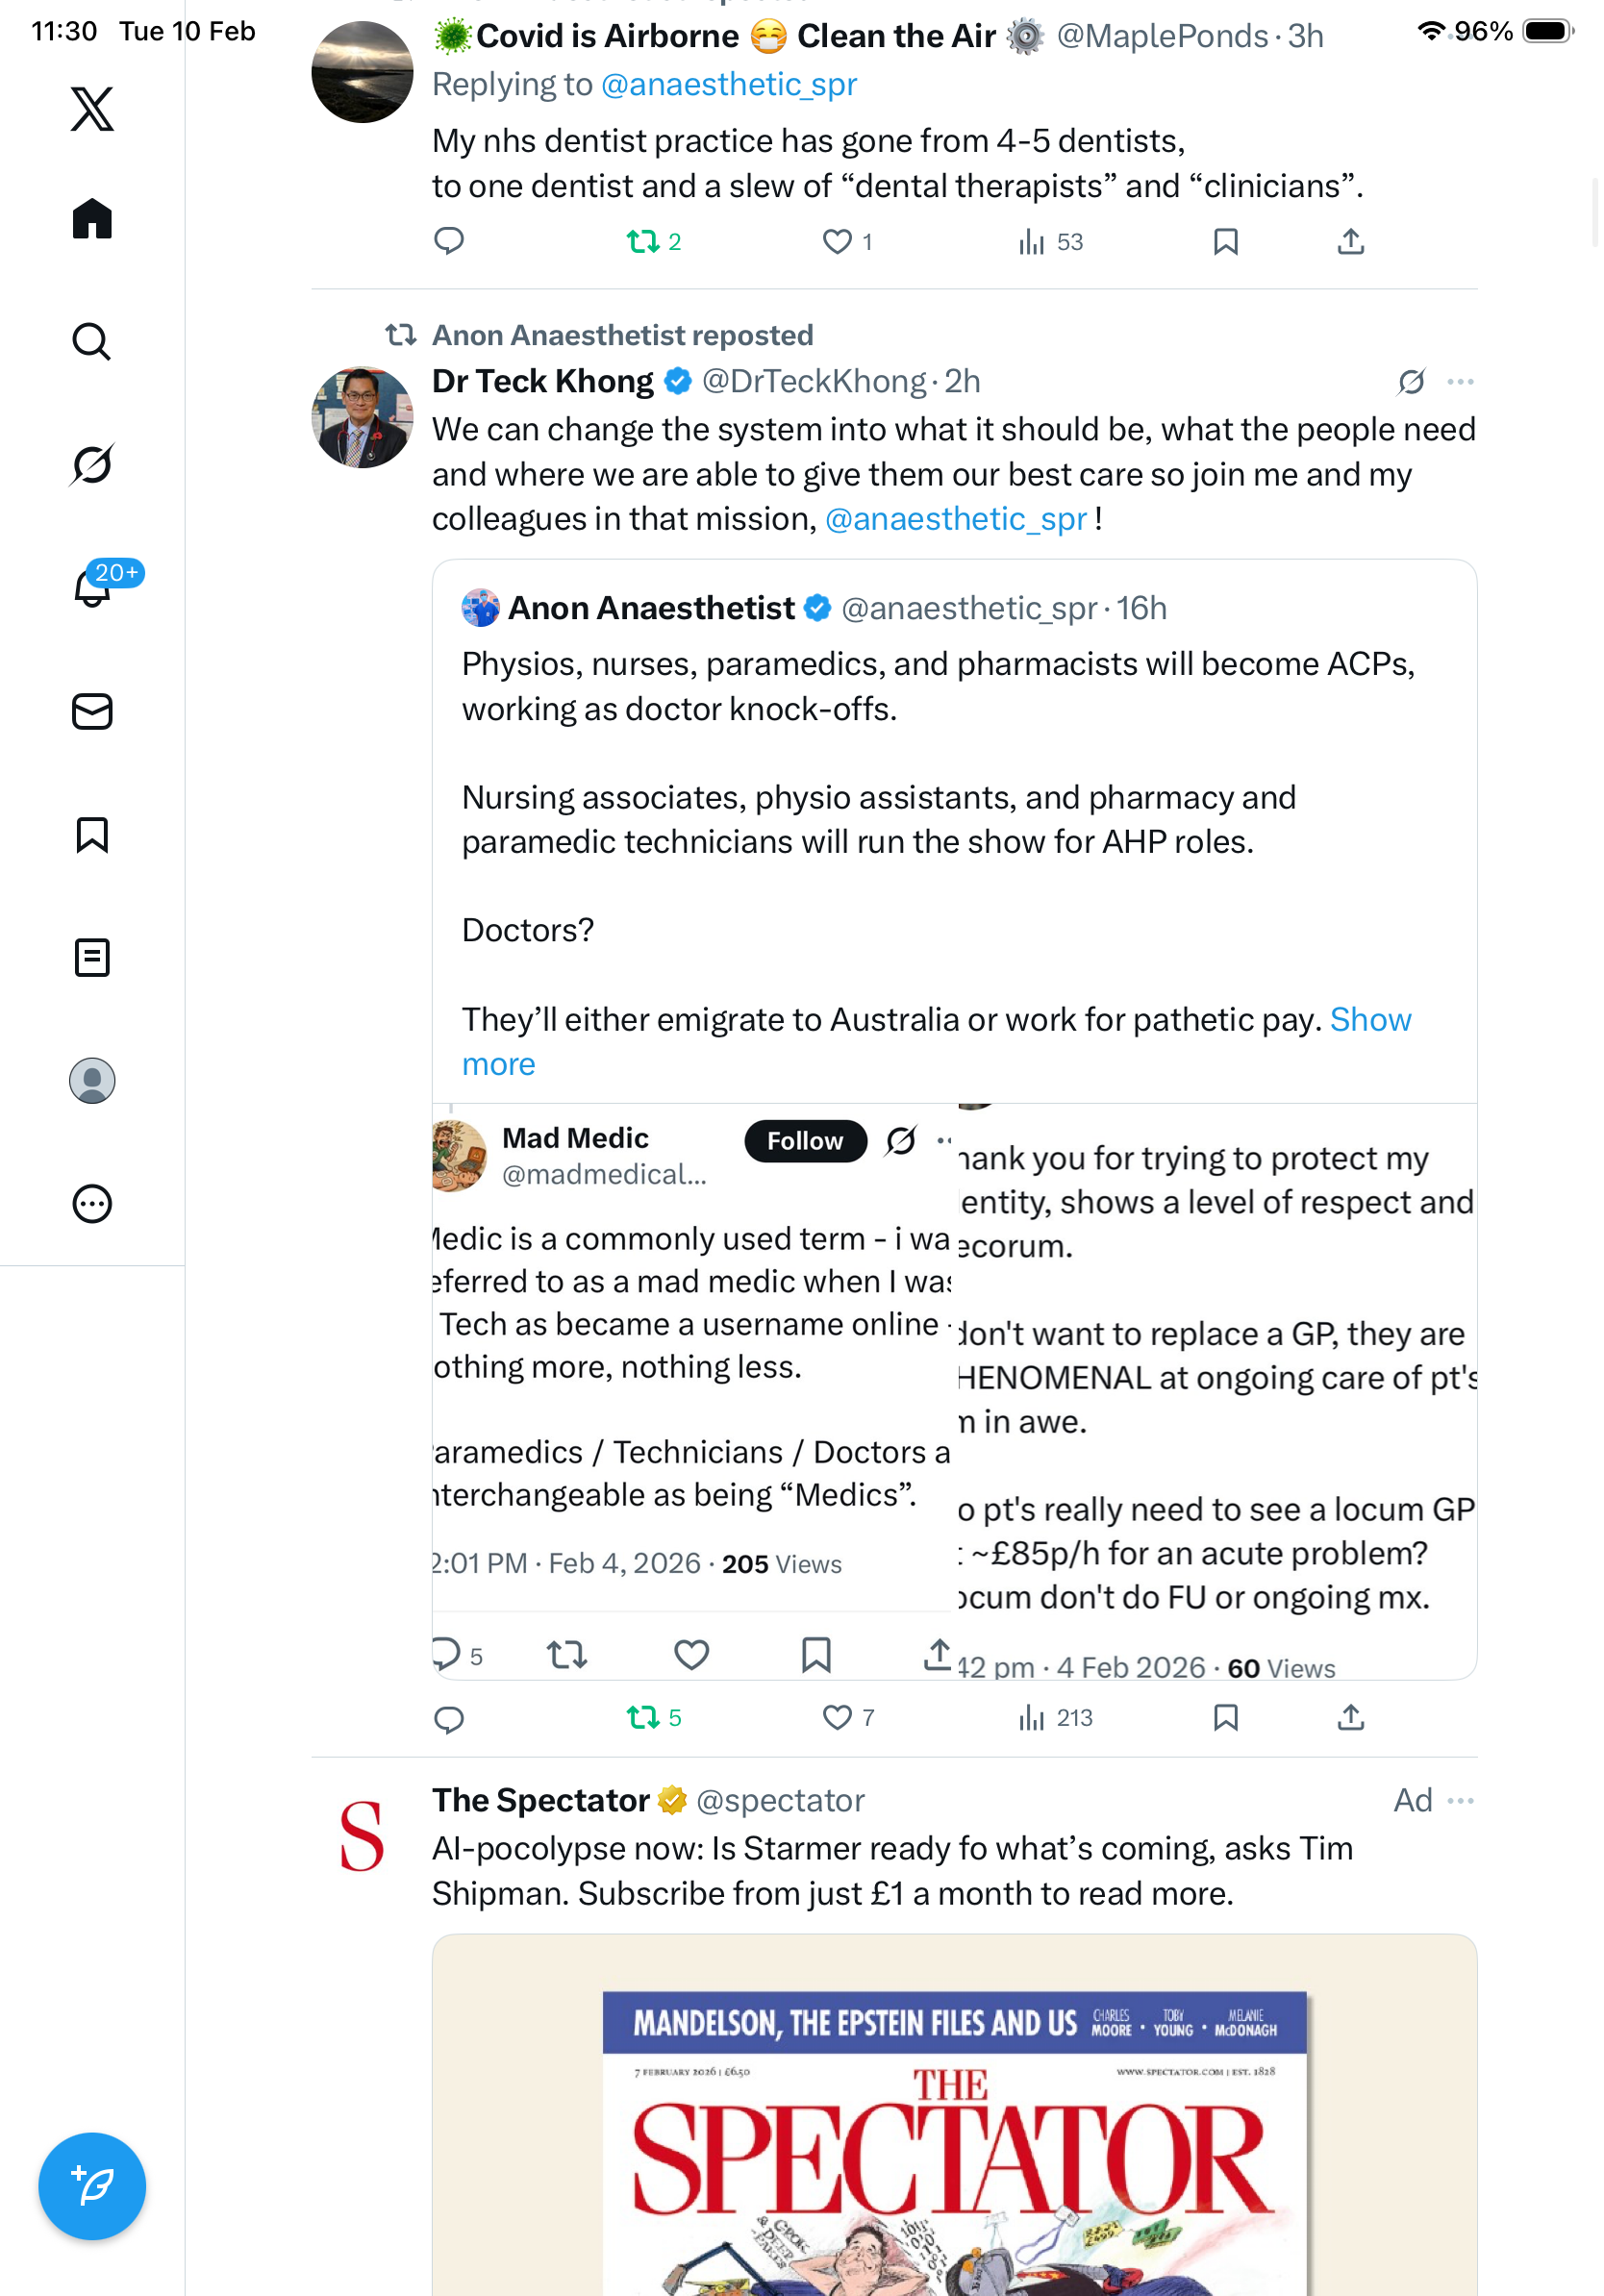The width and height of the screenshot is (1604, 2296).
Task: Open the X logo home icon
Action: [92, 109]
